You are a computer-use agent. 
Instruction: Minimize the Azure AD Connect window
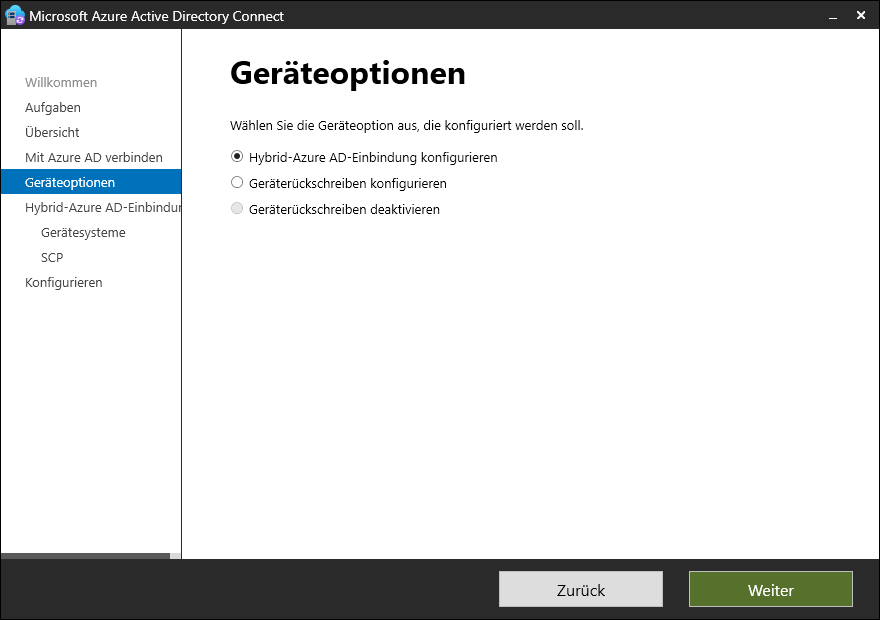pyautogui.click(x=833, y=15)
